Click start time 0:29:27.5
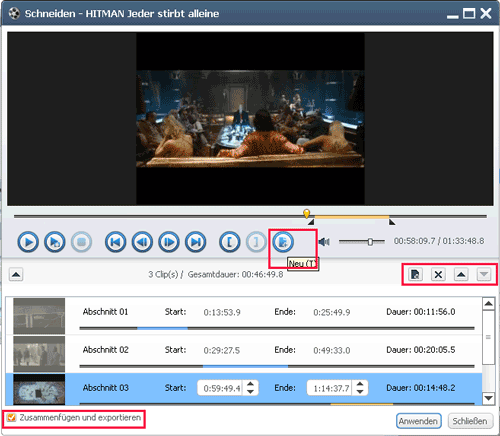 click(x=222, y=350)
